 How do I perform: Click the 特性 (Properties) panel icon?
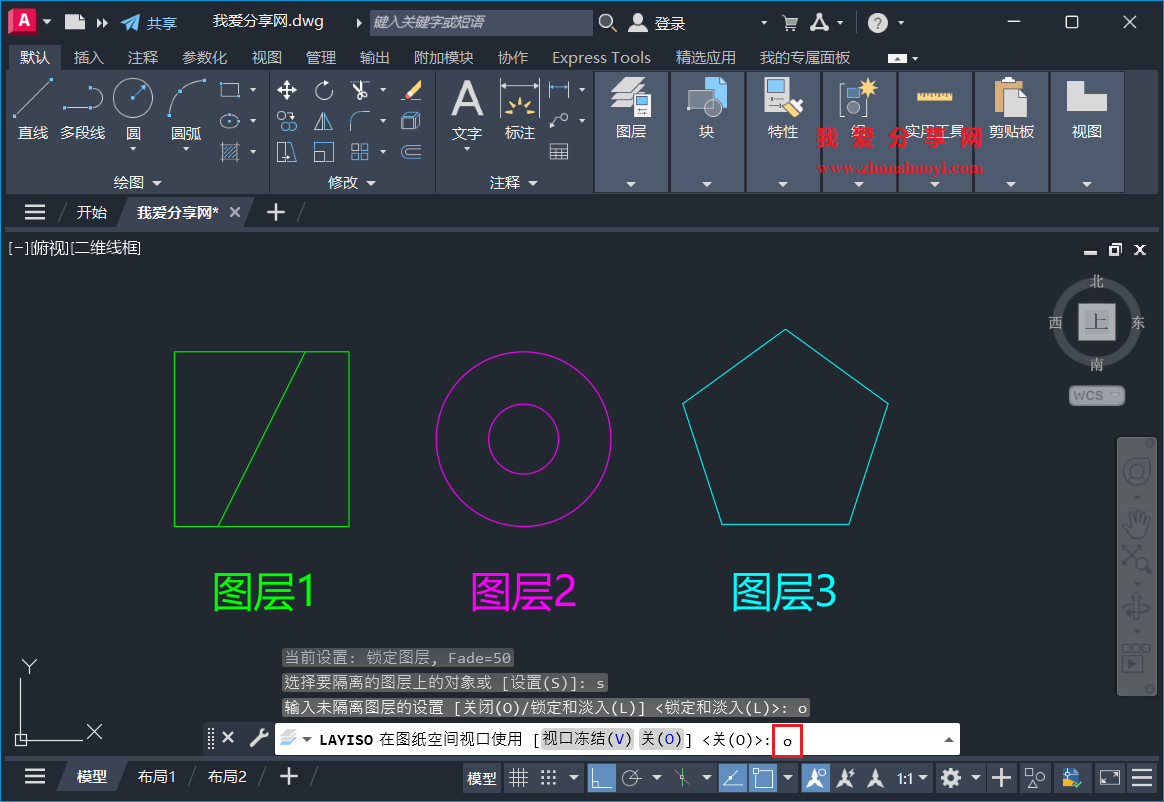tap(783, 102)
